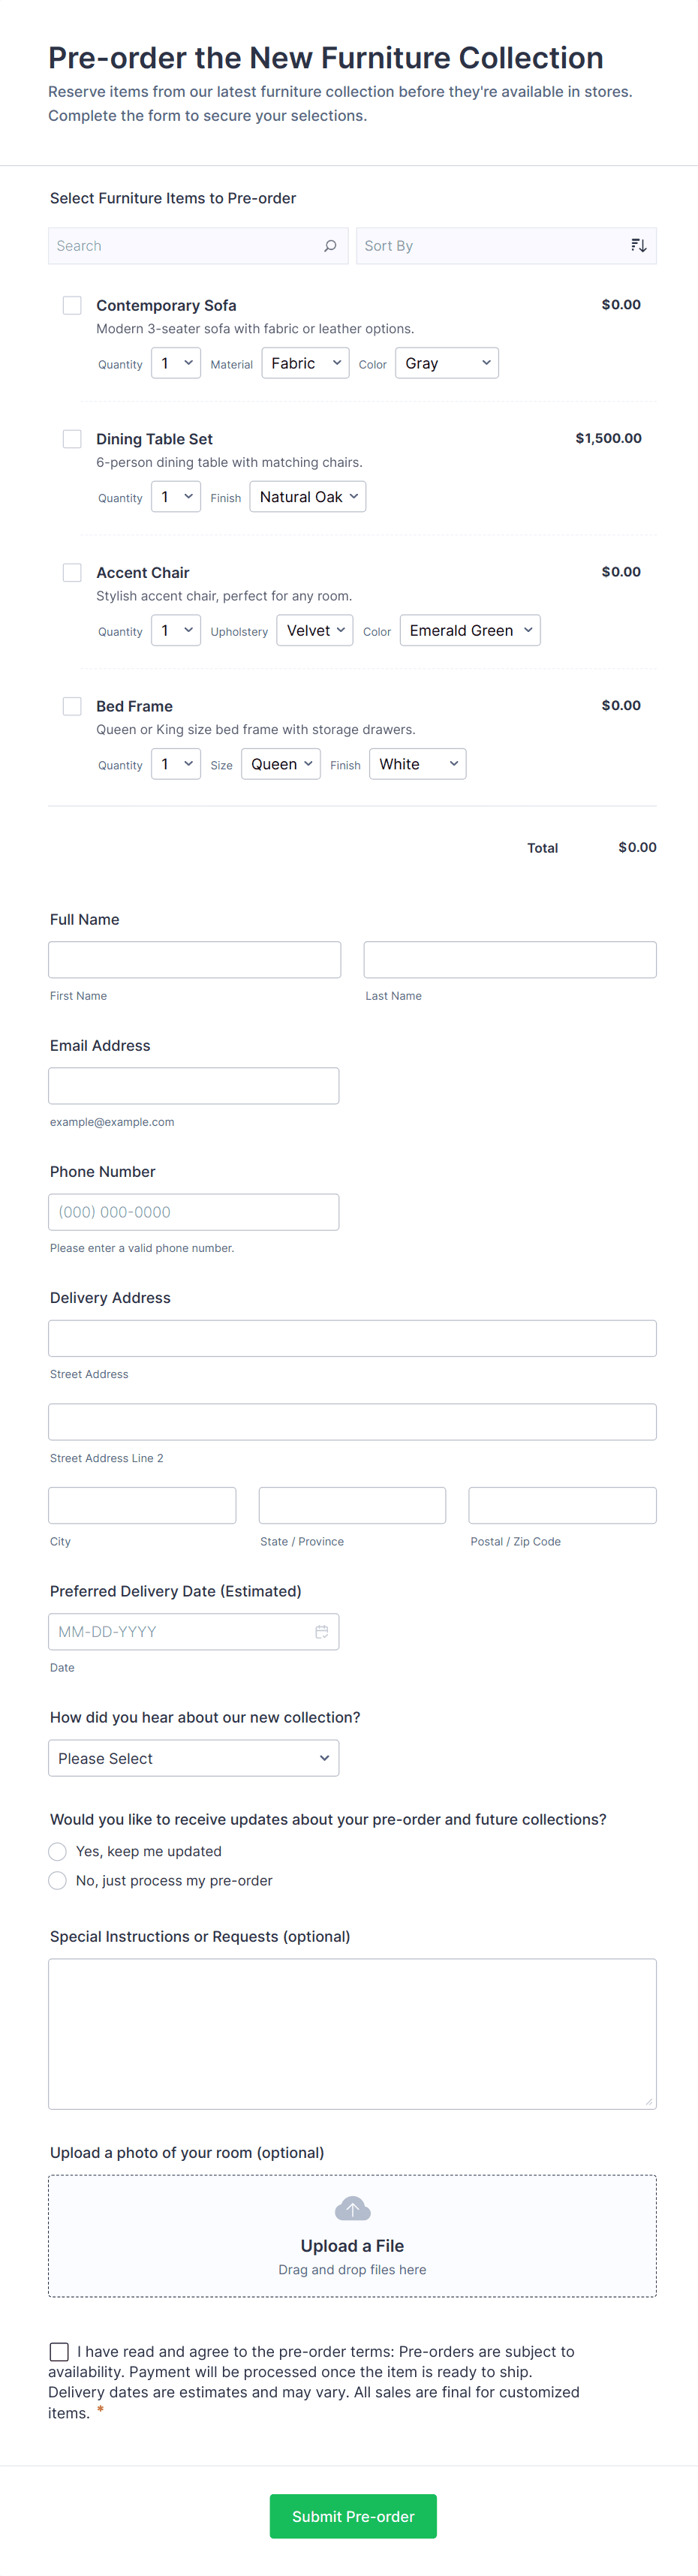The image size is (698, 2576).
Task: Focus the Email Address text box
Action: [x=193, y=1086]
